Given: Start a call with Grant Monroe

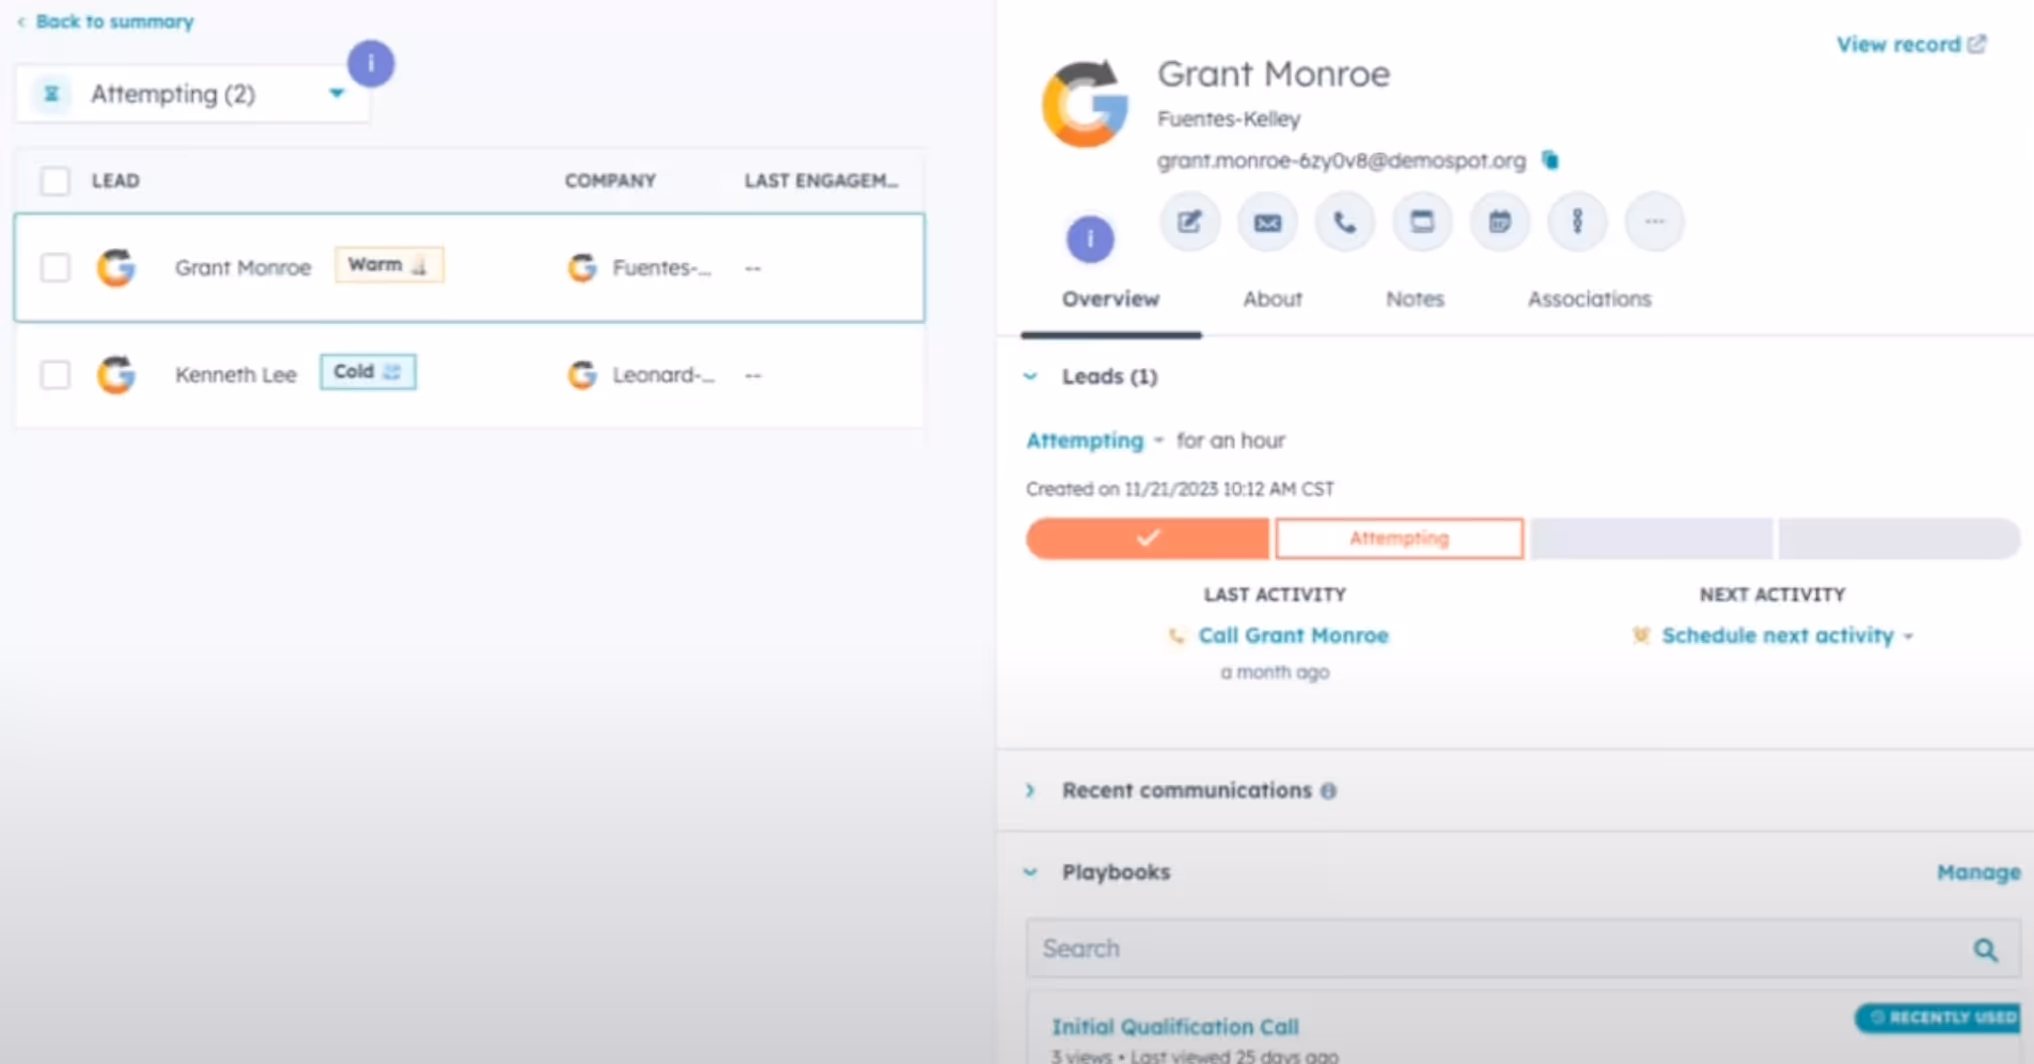Looking at the screenshot, I should pos(1344,222).
